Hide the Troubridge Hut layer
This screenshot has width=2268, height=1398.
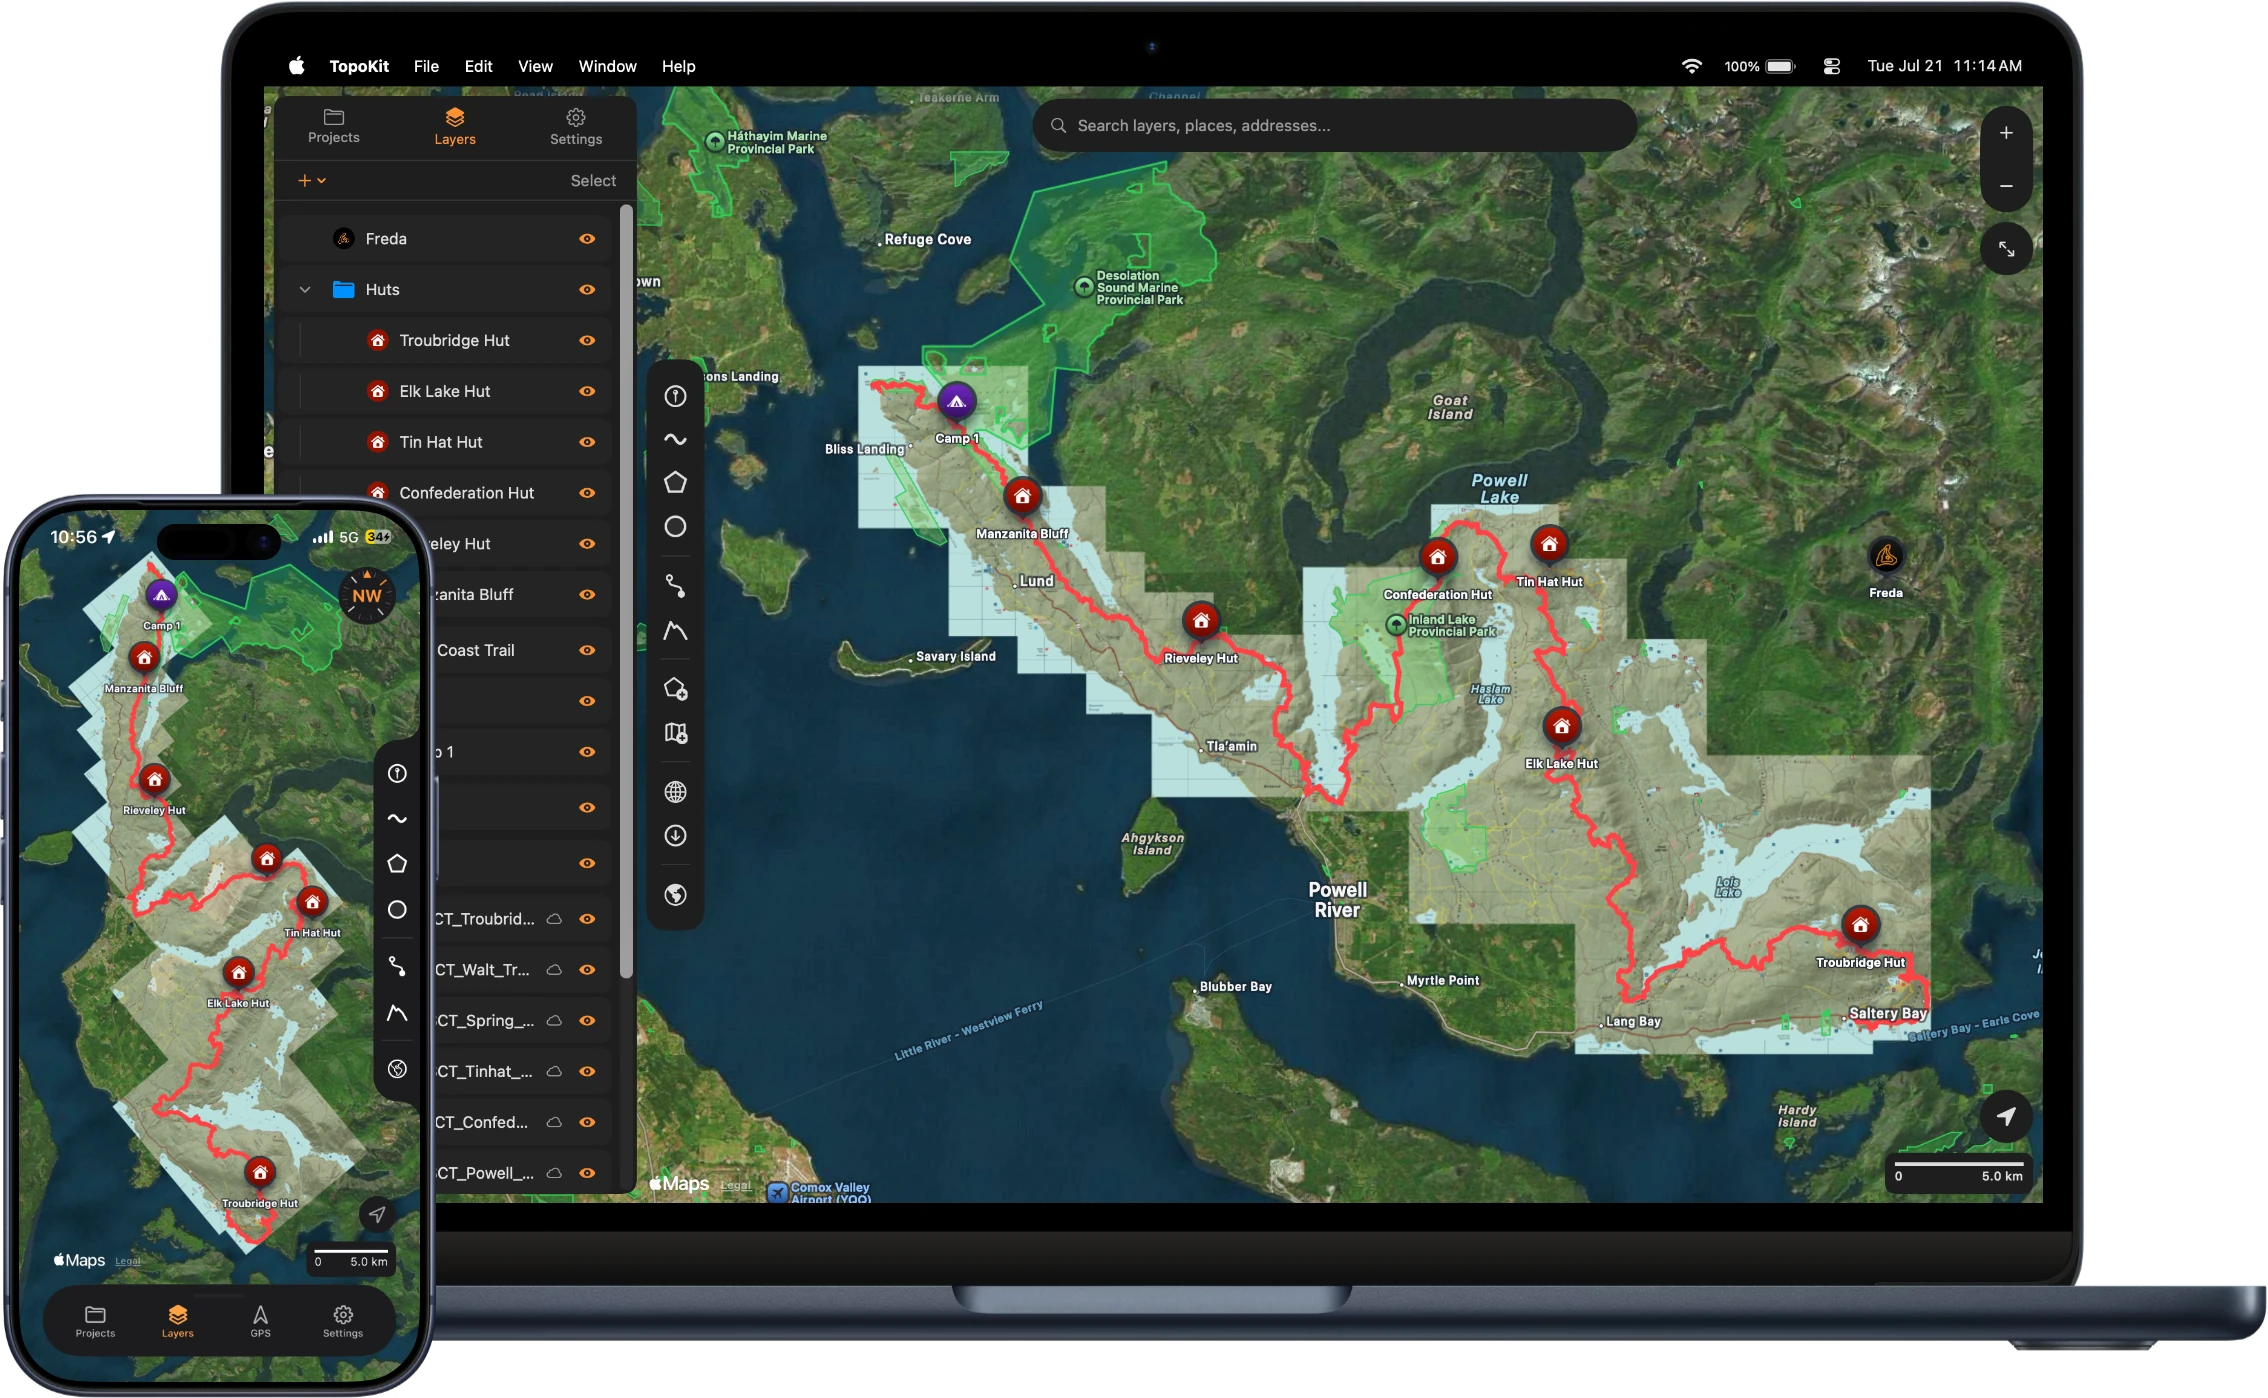click(587, 341)
